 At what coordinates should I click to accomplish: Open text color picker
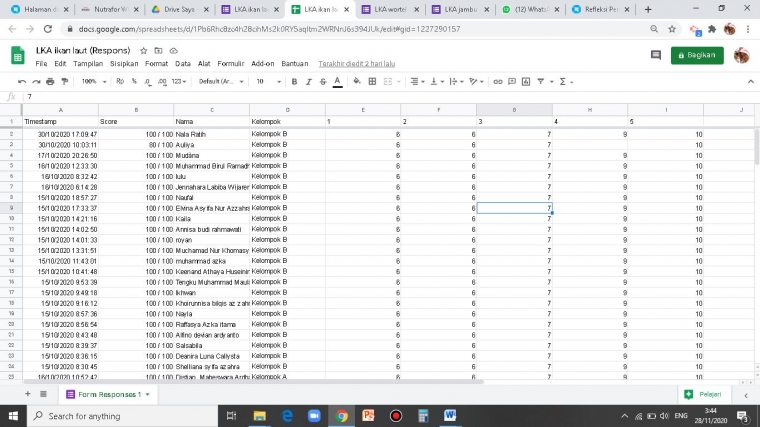[x=338, y=81]
